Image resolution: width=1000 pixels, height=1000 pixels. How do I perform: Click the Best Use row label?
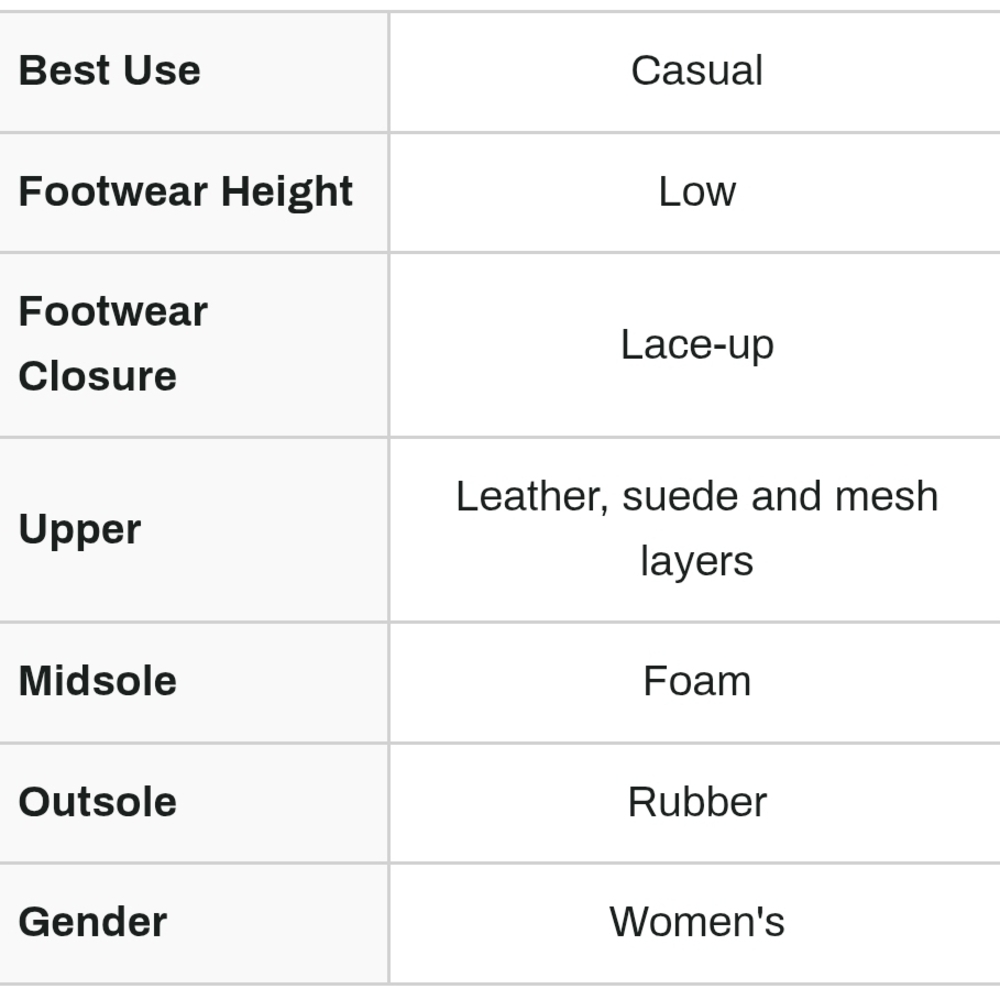pyautogui.click(x=110, y=70)
